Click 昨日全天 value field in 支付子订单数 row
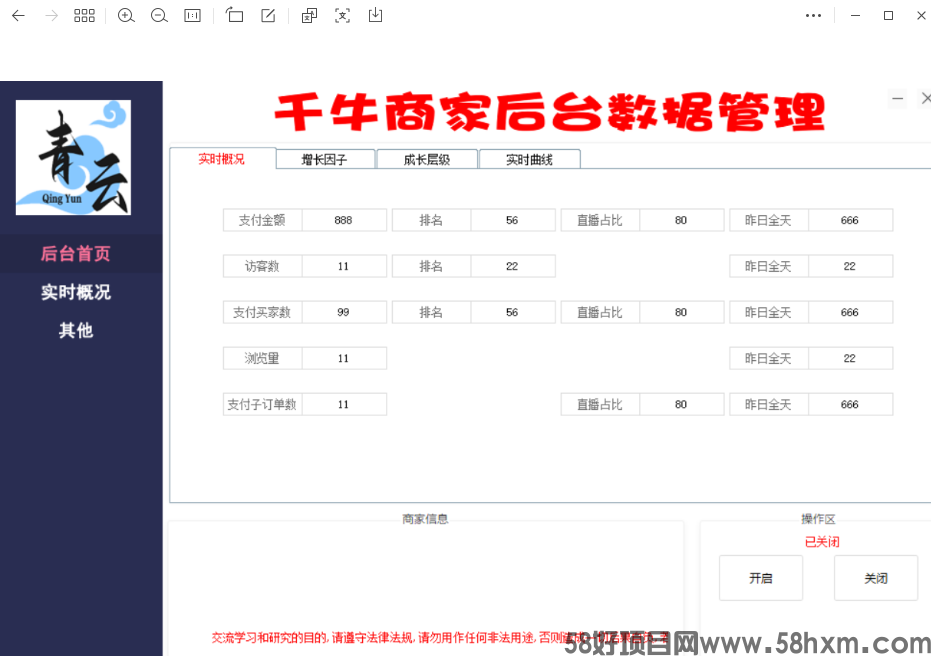Image resolution: width=931 pixels, height=656 pixels. (x=850, y=404)
